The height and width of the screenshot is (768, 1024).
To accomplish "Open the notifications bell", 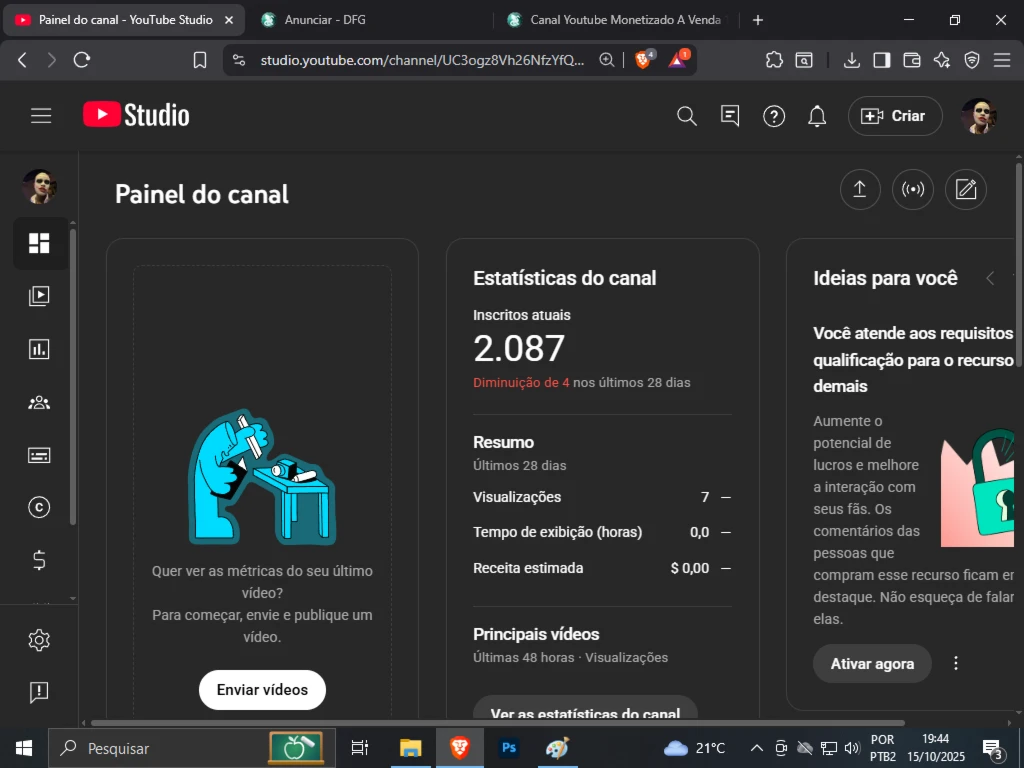I will point(817,116).
